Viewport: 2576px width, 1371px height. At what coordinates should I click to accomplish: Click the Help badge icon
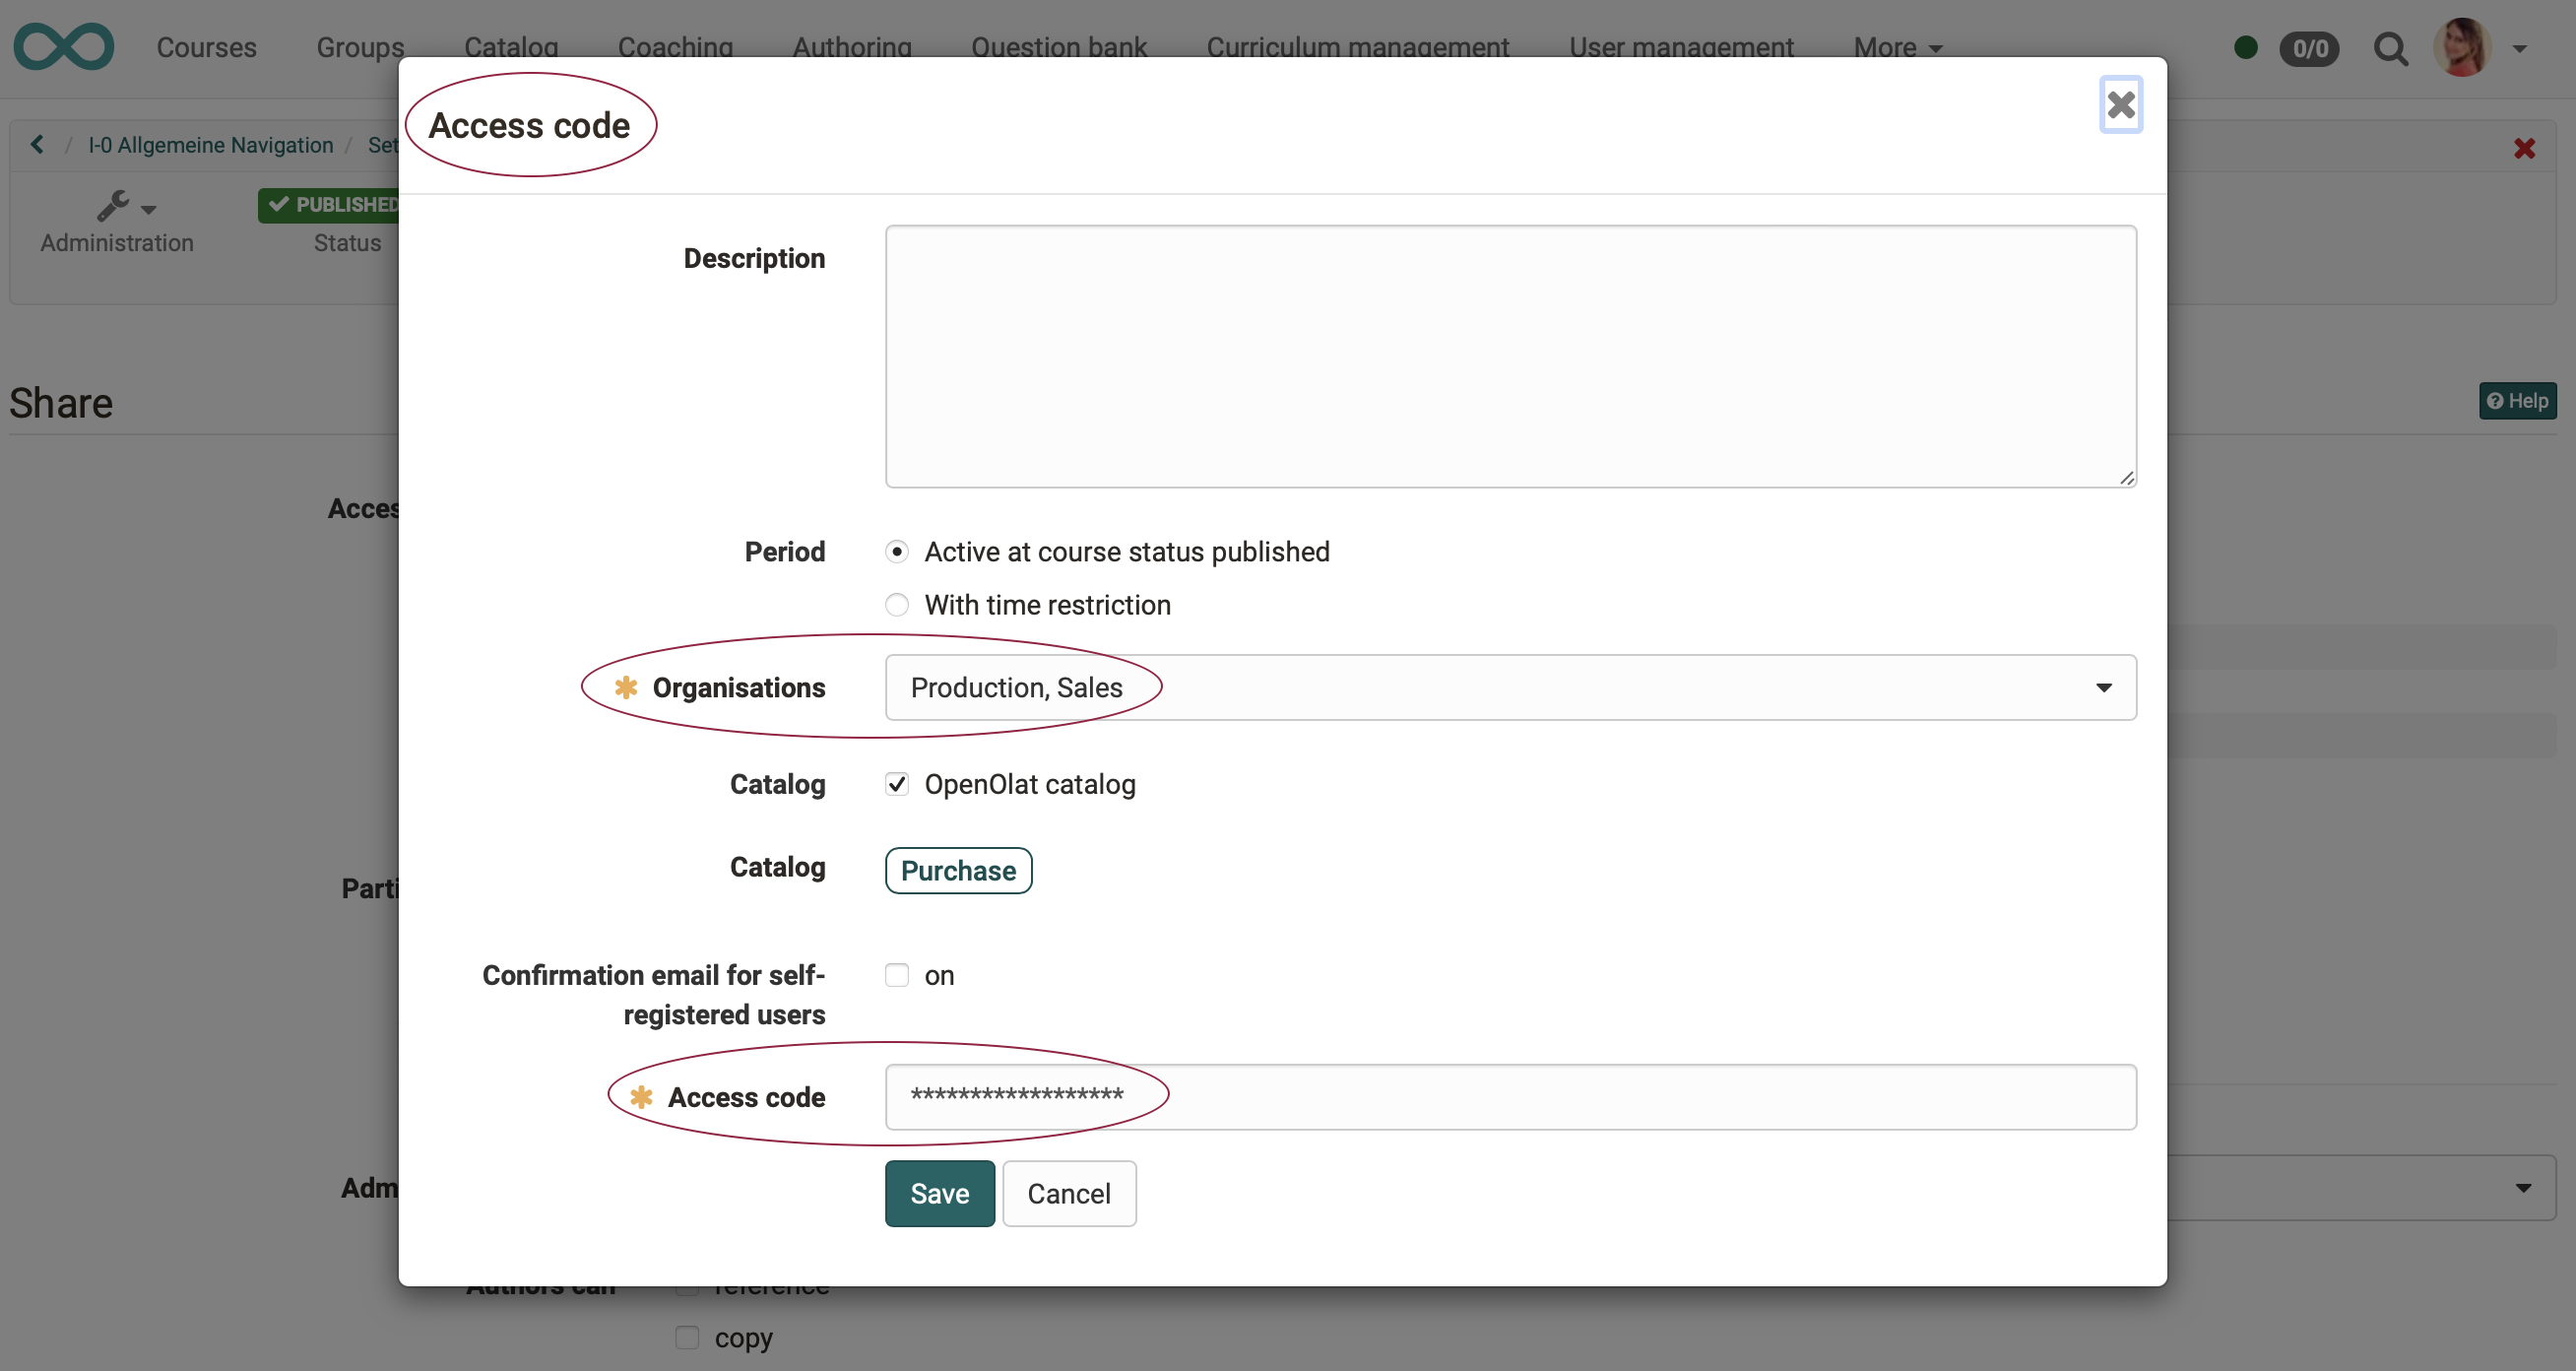2517,401
